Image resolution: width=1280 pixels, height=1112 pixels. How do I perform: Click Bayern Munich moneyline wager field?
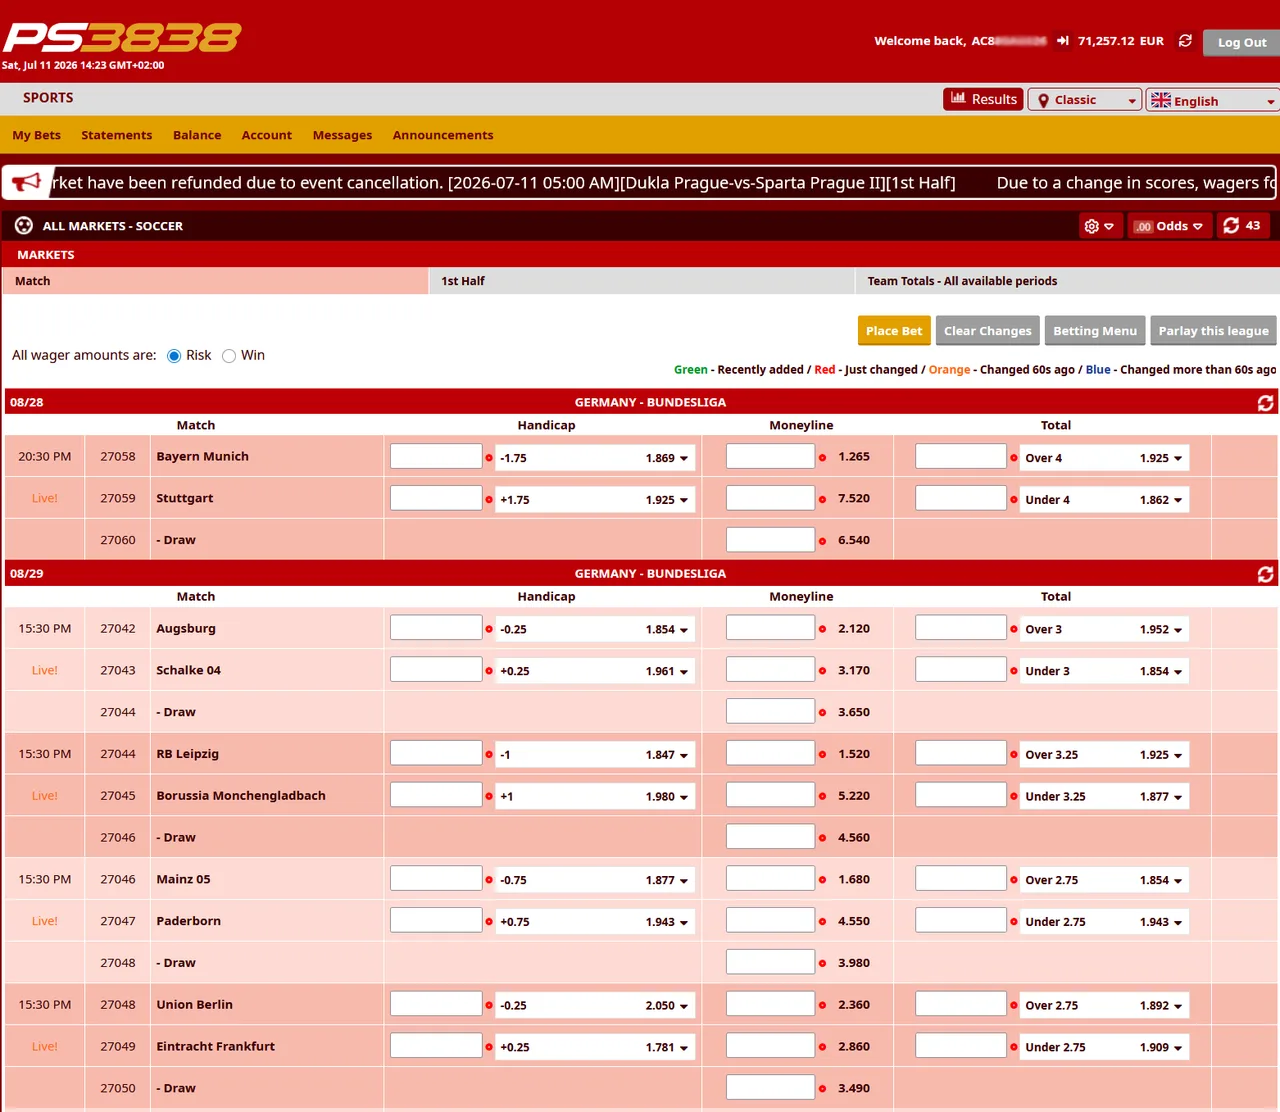coord(770,456)
